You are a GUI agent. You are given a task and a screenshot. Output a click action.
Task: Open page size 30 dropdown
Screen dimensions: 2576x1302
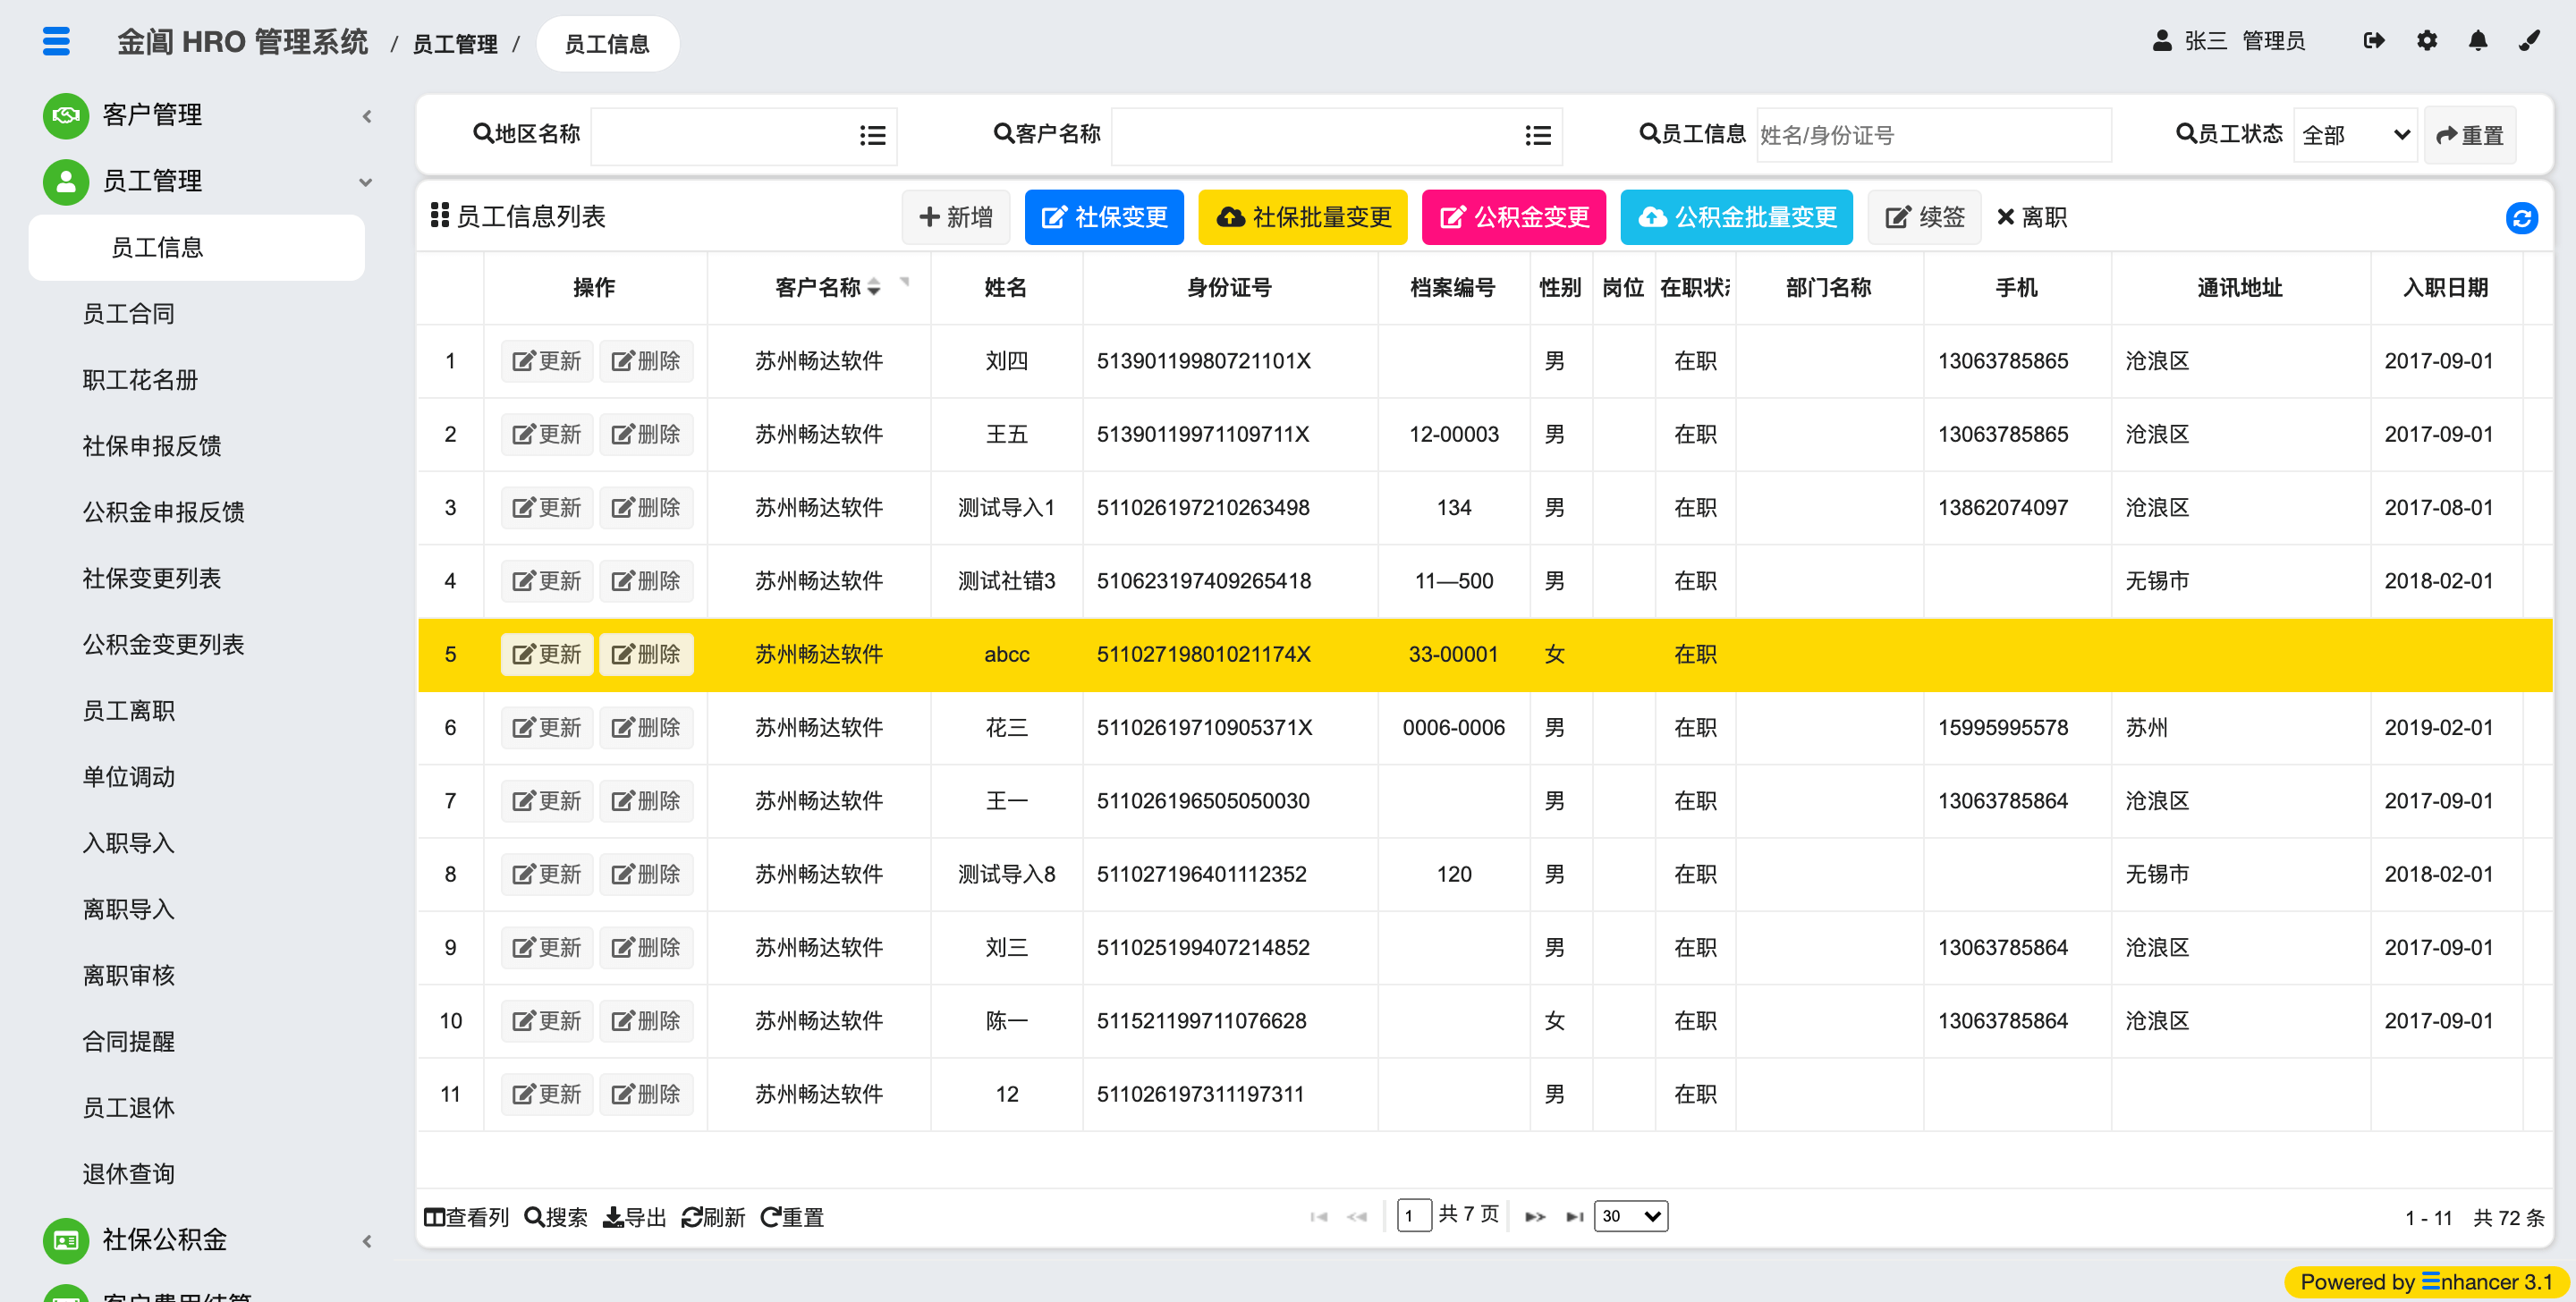pyautogui.click(x=1630, y=1216)
